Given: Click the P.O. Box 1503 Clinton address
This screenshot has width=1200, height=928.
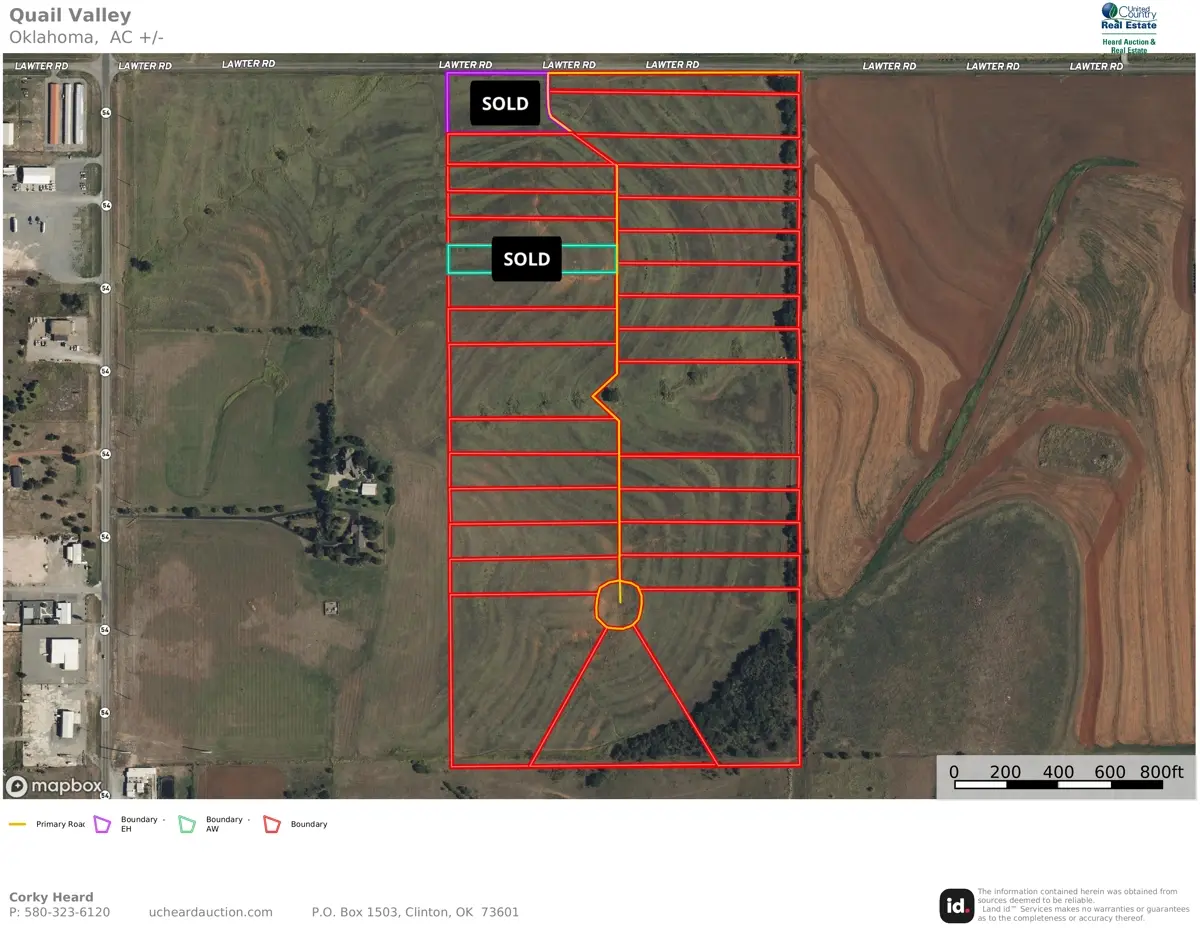Looking at the screenshot, I should click(x=415, y=912).
